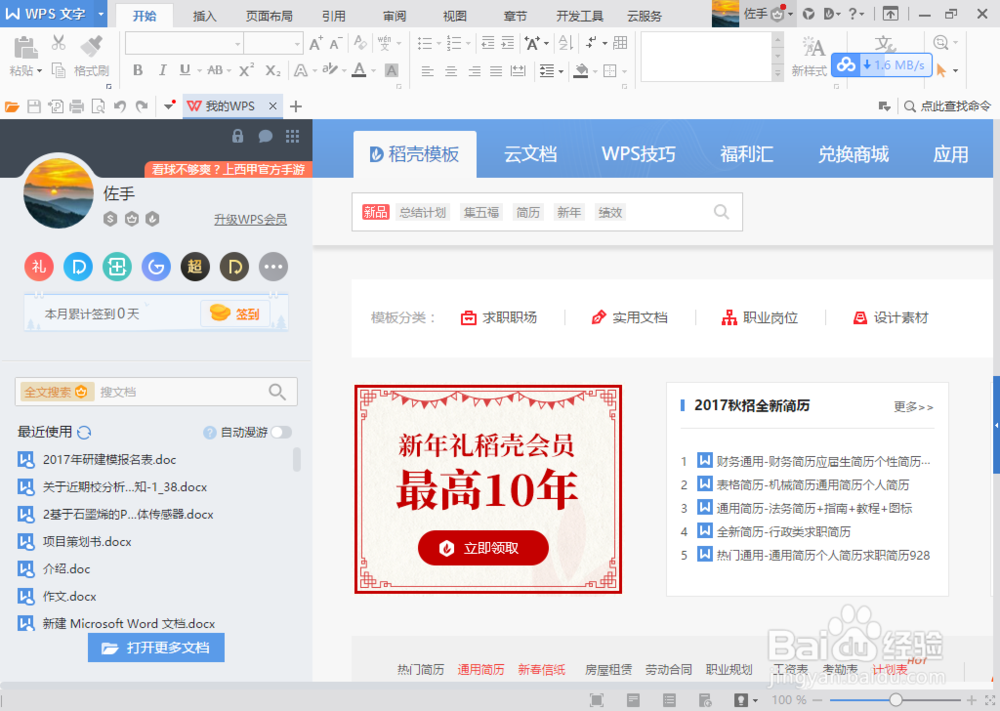Expand the line spacing dropdown arrow
Screen dimensions: 1000x711
click(x=561, y=71)
